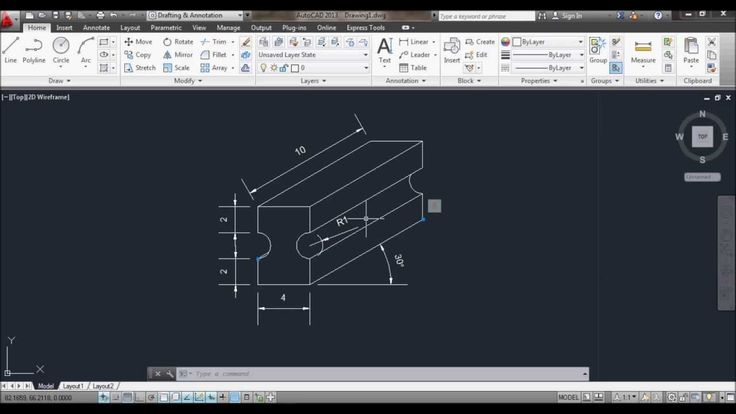Click the Rotate tool
This screenshot has width=736, height=414.
click(x=178, y=42)
